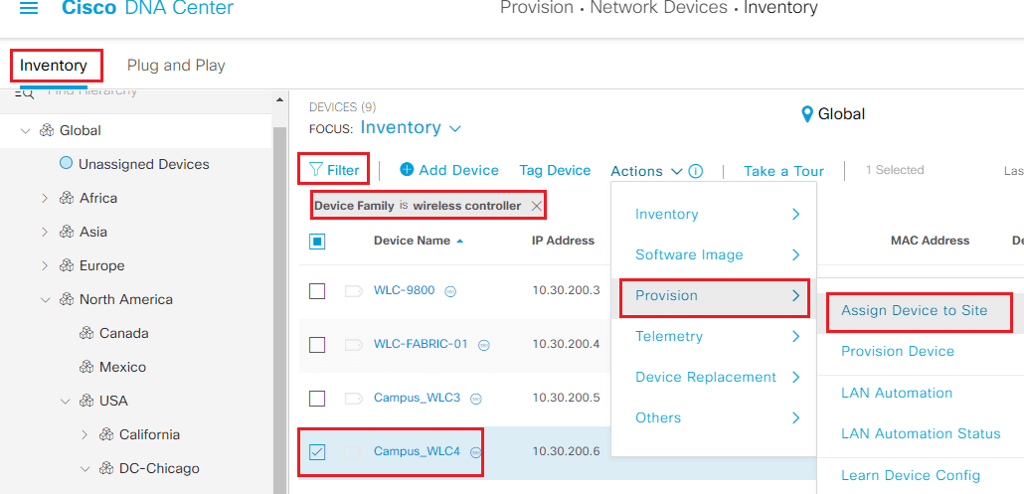Image resolution: width=1024 pixels, height=494 pixels.
Task: Switch to the Plug and Play tab
Action: pyautogui.click(x=176, y=65)
